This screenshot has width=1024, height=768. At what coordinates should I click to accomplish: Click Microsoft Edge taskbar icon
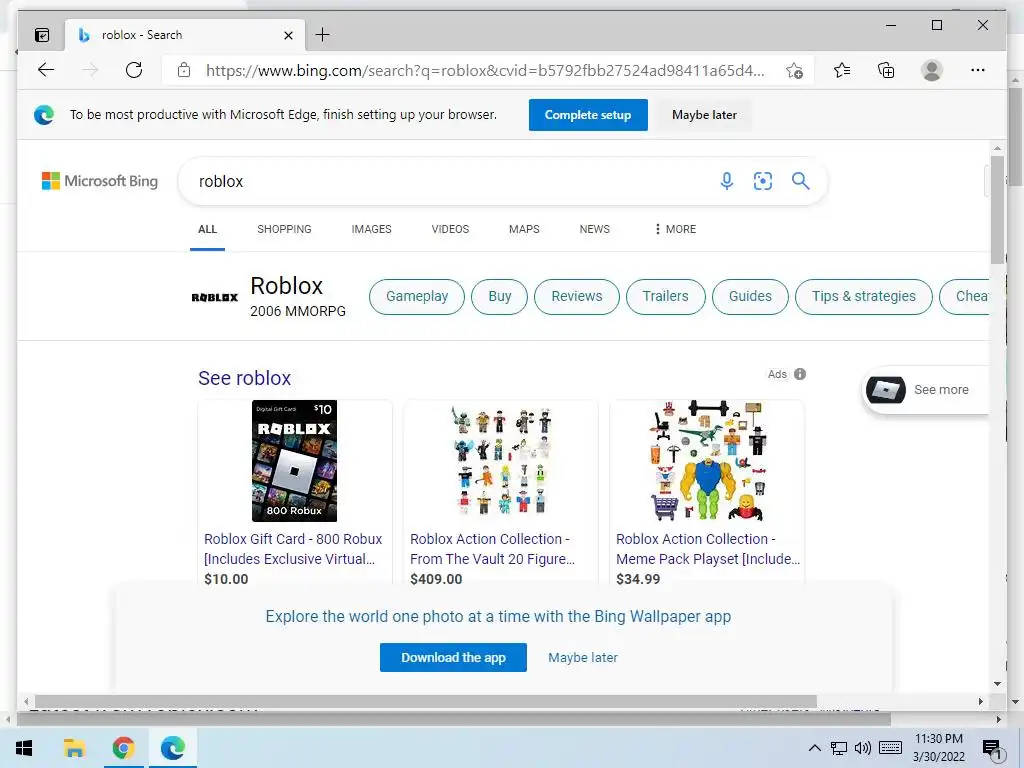[x=173, y=748]
